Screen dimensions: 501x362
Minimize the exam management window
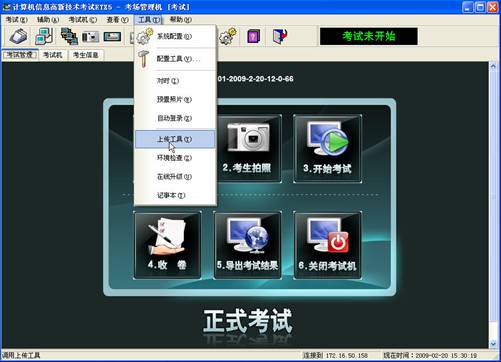(x=467, y=7)
